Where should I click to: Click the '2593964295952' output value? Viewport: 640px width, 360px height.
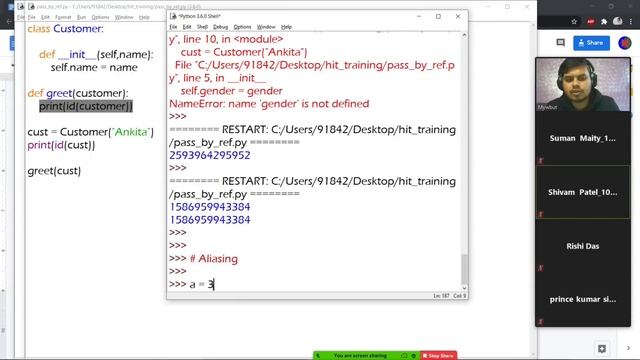pyautogui.click(x=210, y=155)
